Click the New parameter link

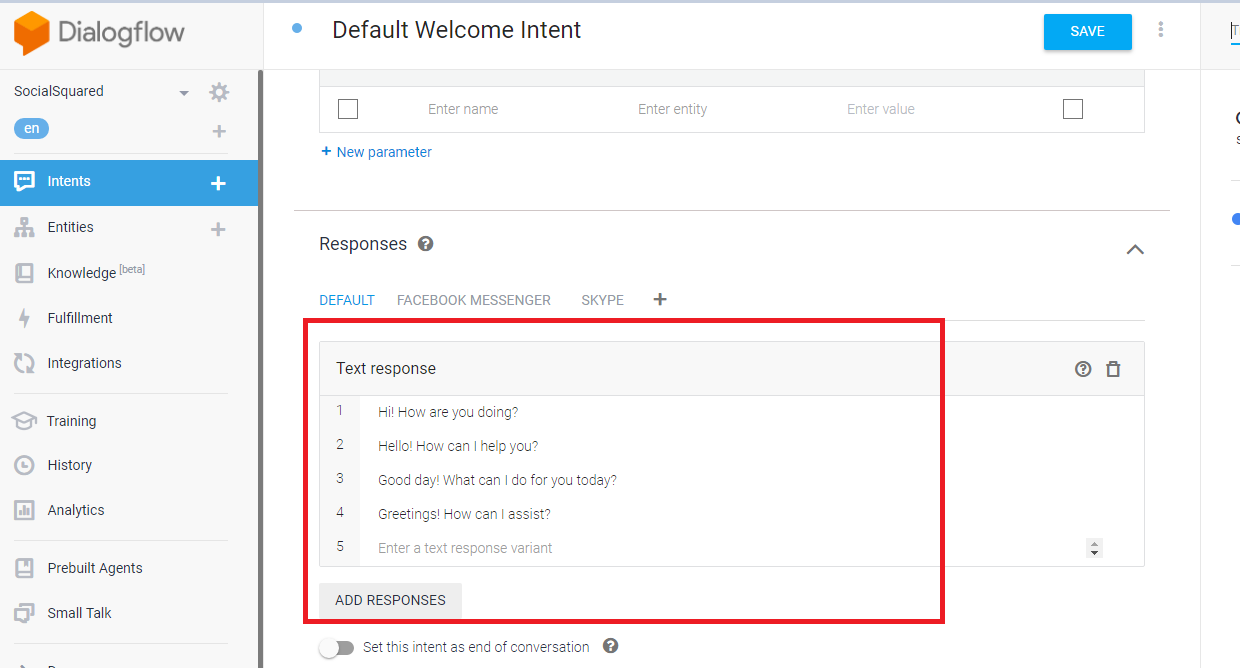[376, 152]
